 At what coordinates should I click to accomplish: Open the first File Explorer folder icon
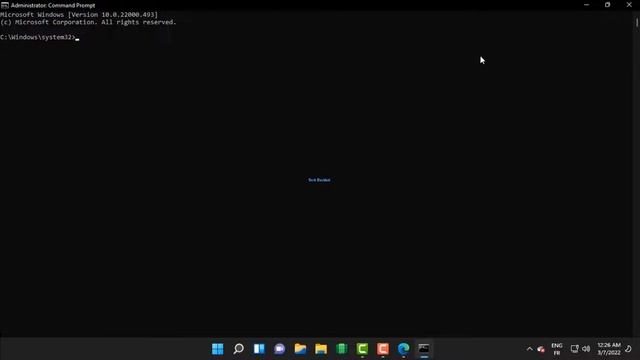(x=300, y=349)
